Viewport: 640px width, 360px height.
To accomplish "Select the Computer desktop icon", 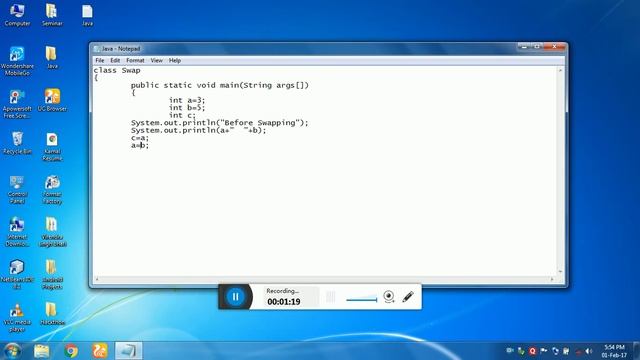I will 17,15.
